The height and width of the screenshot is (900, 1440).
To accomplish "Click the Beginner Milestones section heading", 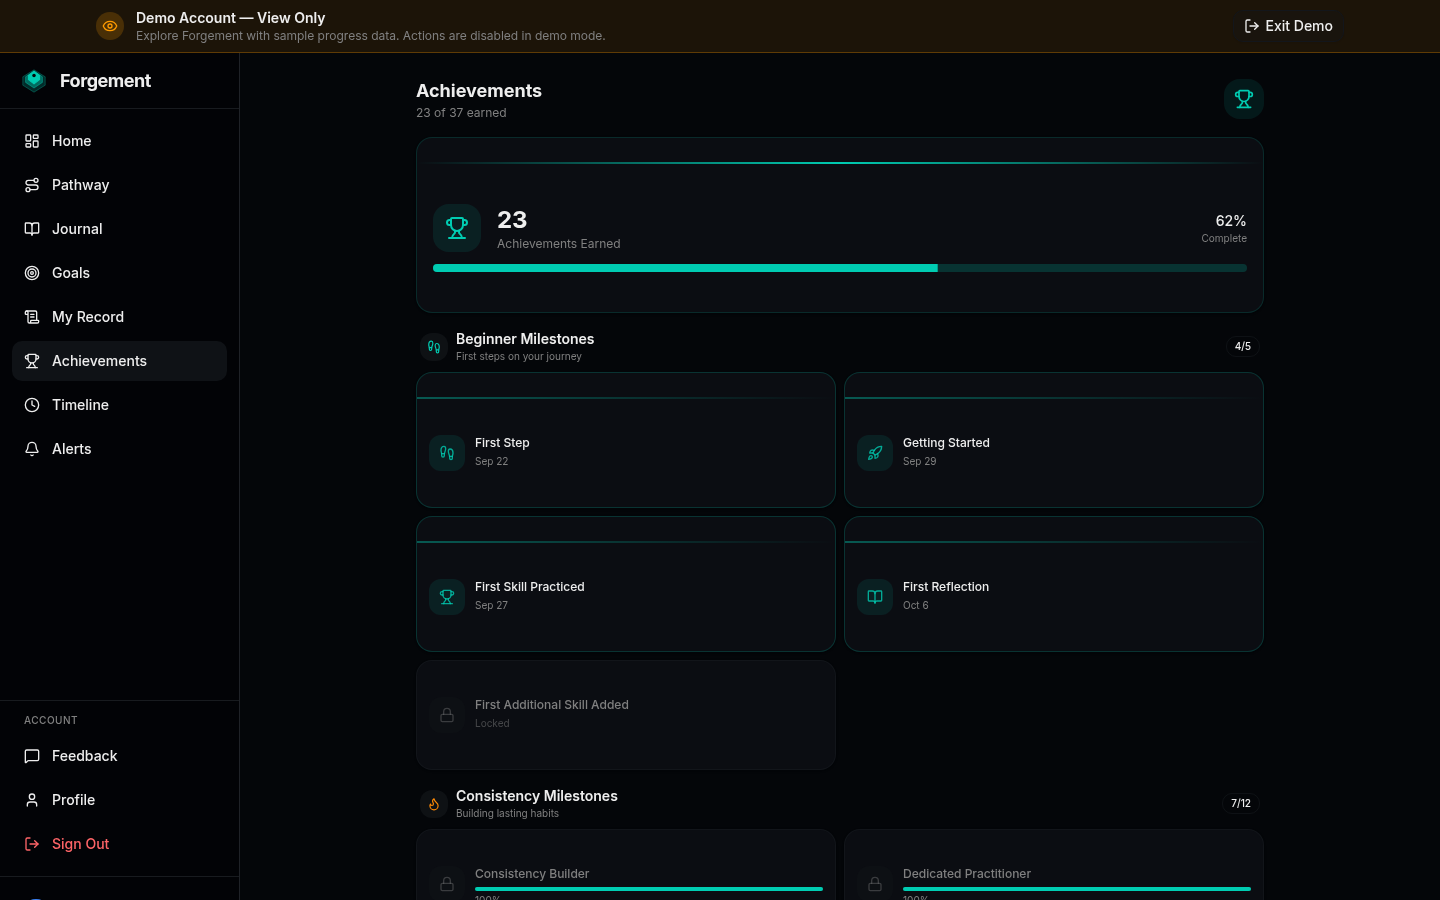I will pos(525,339).
